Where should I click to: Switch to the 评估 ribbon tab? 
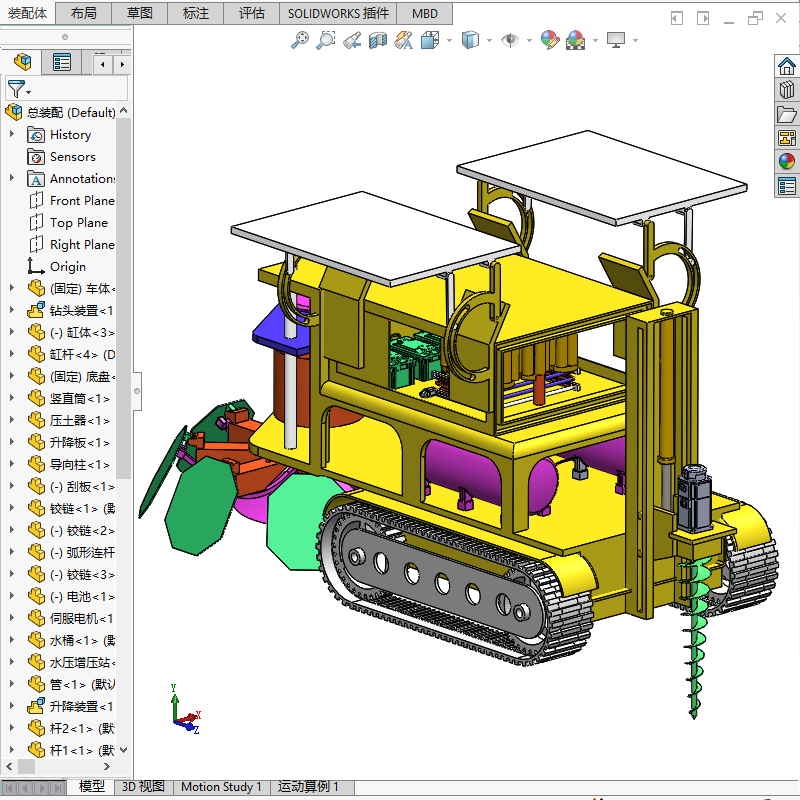tap(252, 13)
